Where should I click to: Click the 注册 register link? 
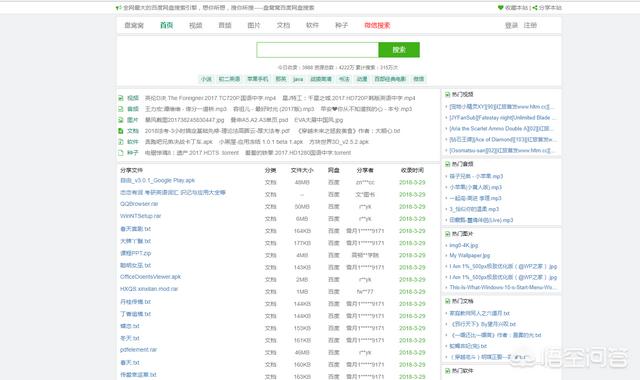point(530,25)
